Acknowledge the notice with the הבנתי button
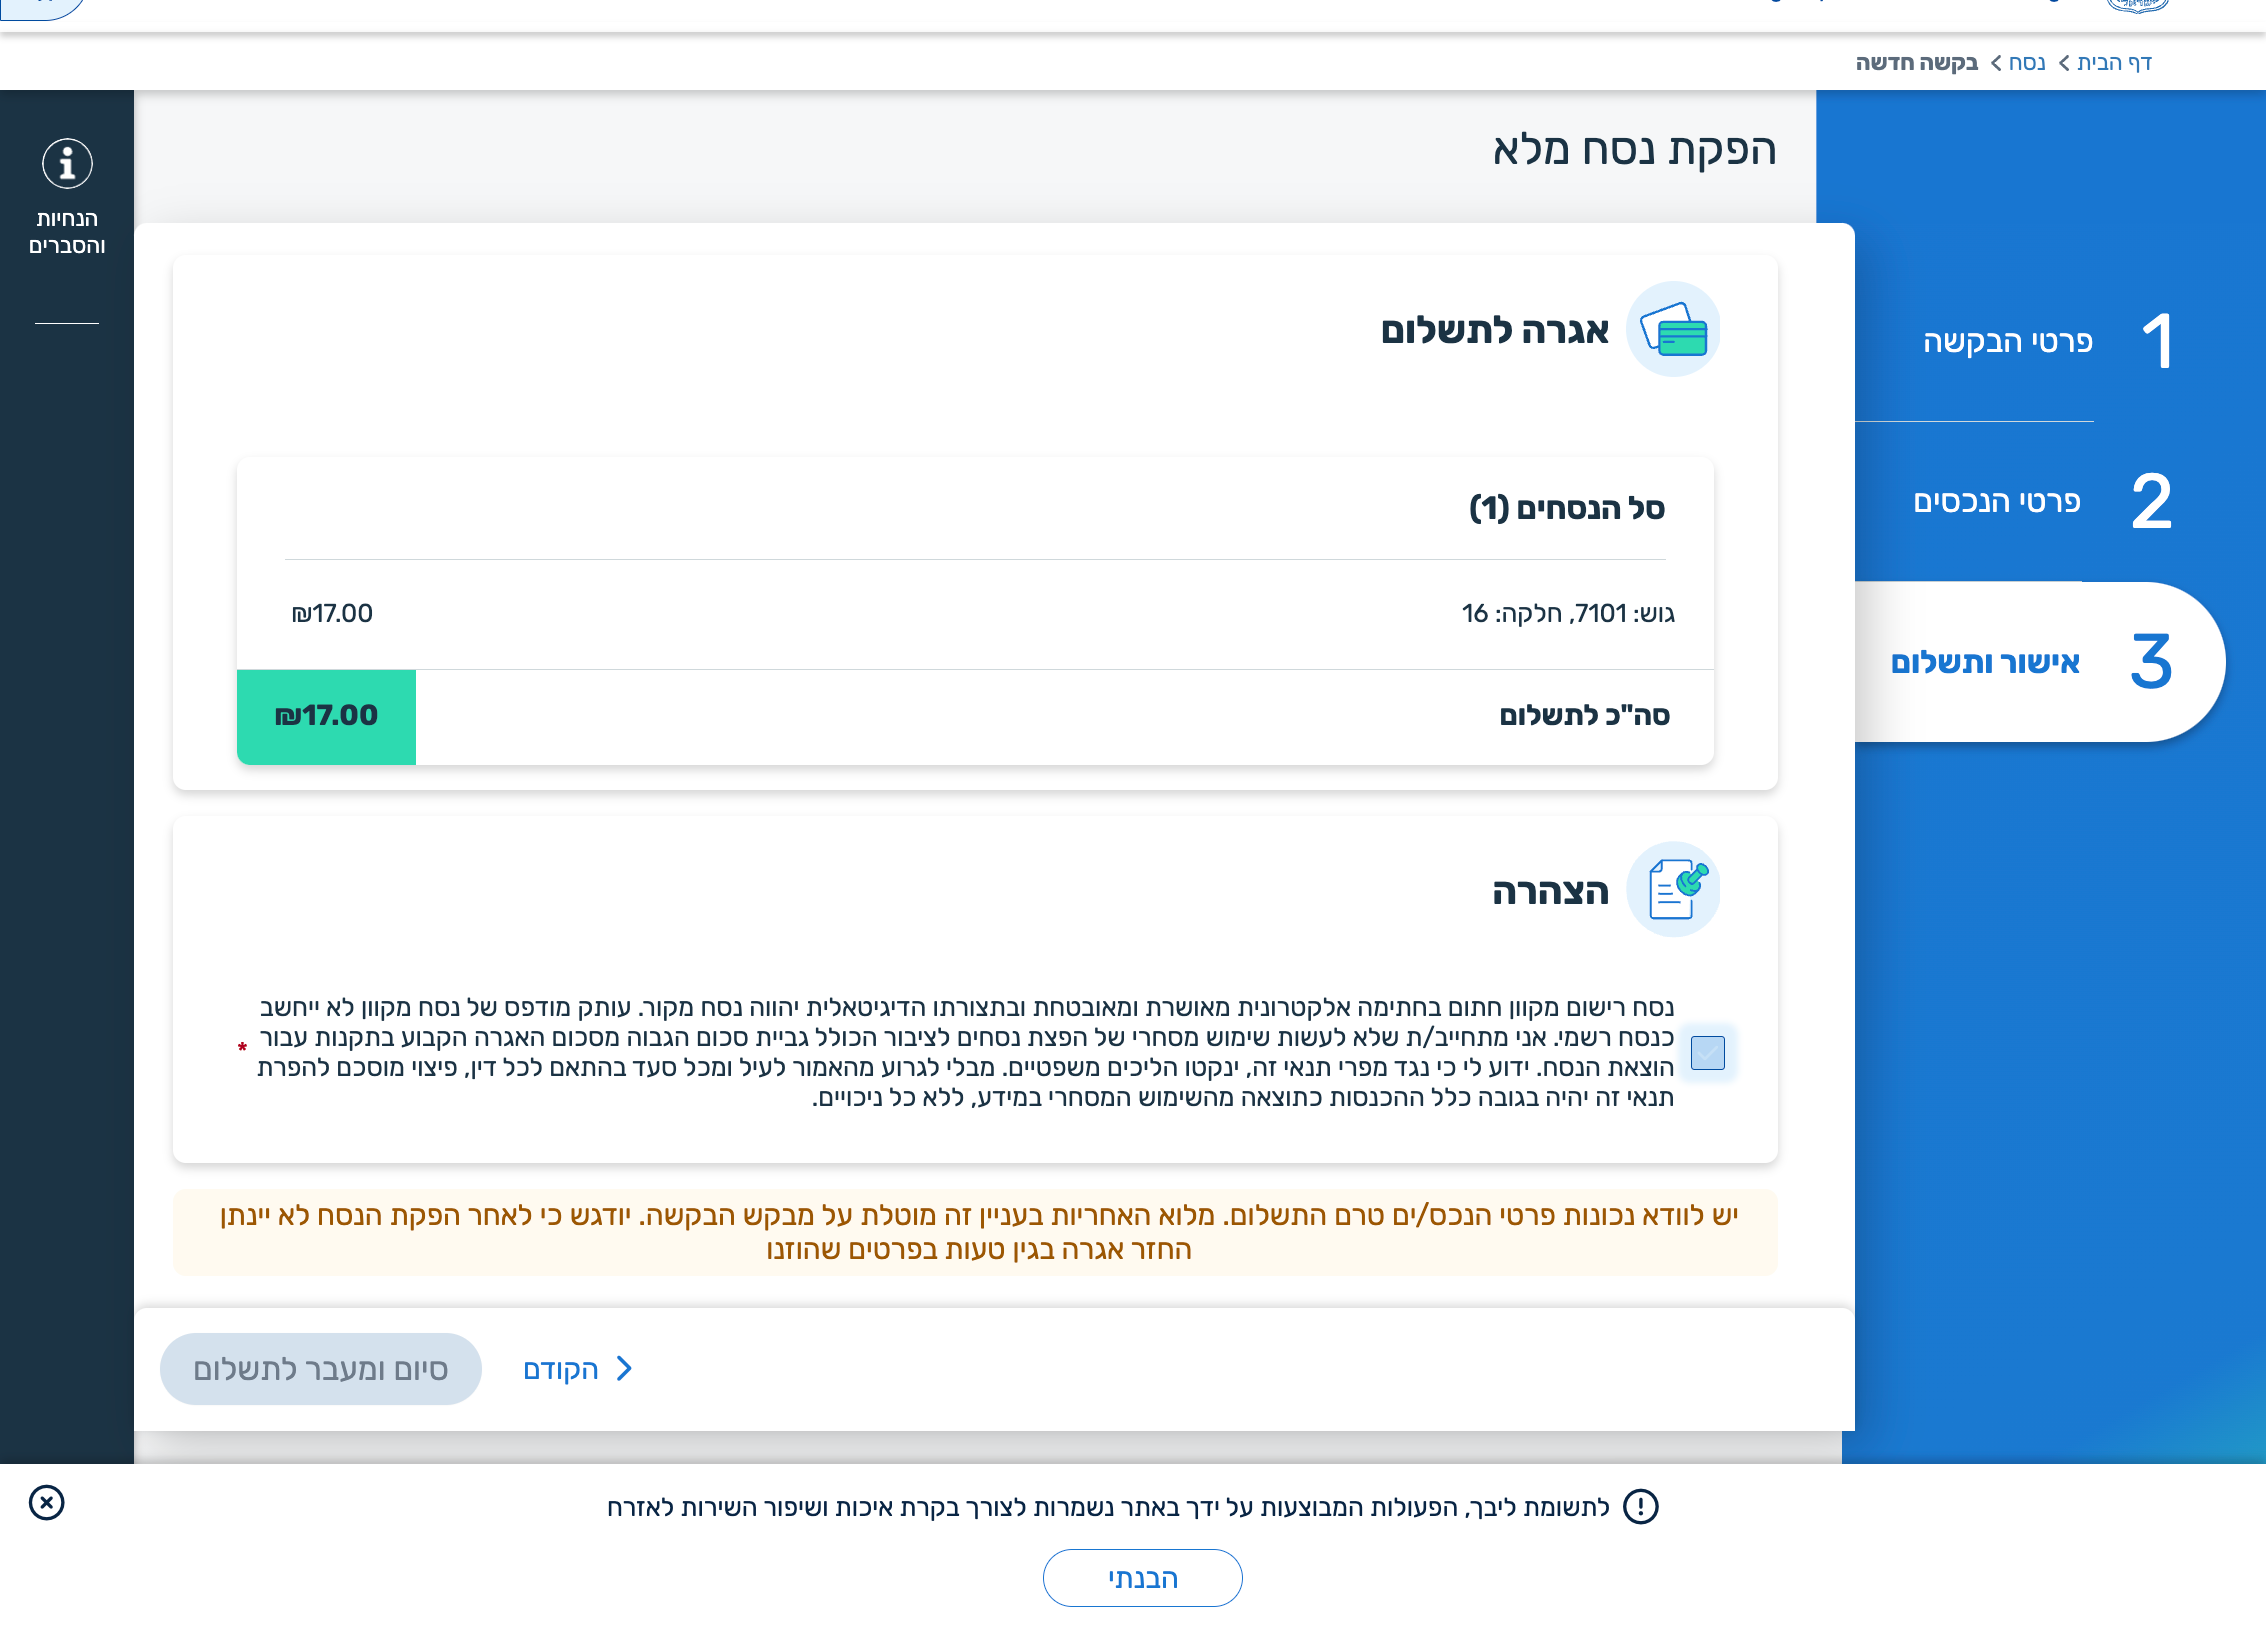Image resolution: width=2266 pixels, height=1646 pixels. pyautogui.click(x=1143, y=1578)
